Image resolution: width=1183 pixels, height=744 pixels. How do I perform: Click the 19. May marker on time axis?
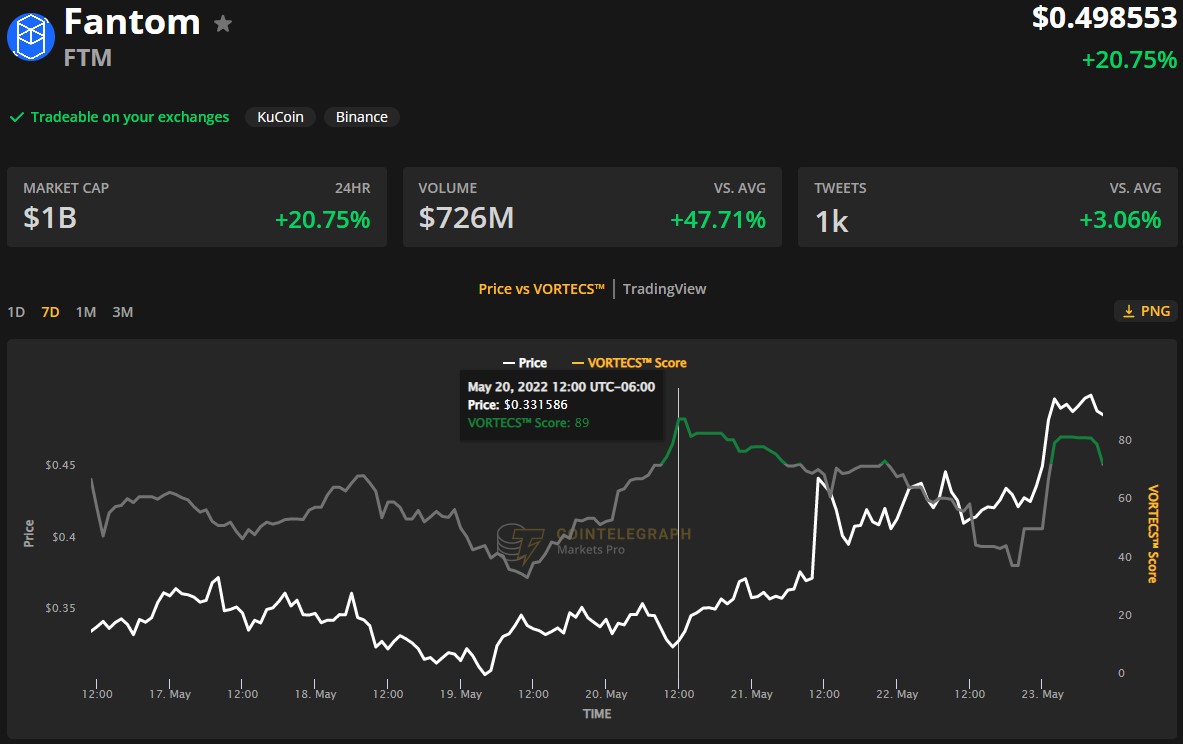tap(461, 694)
